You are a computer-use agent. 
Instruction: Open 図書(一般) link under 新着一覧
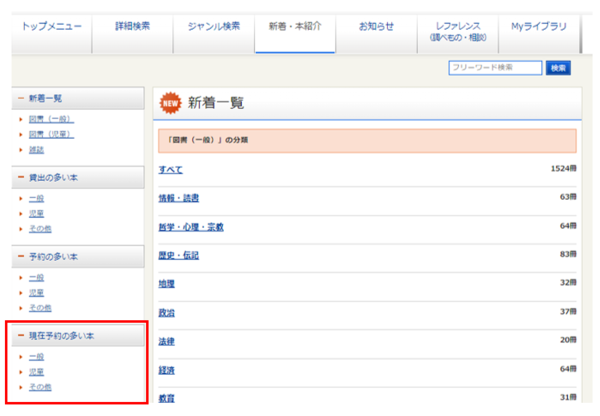click(x=51, y=119)
